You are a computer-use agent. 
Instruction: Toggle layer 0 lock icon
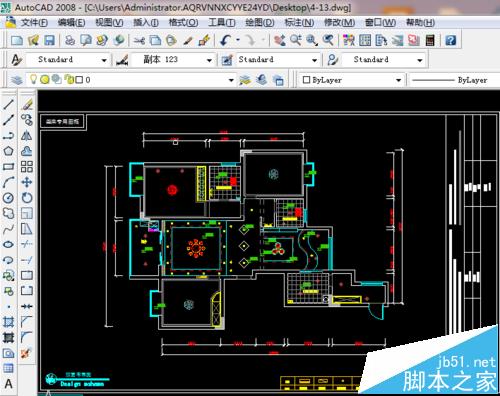tap(69, 79)
